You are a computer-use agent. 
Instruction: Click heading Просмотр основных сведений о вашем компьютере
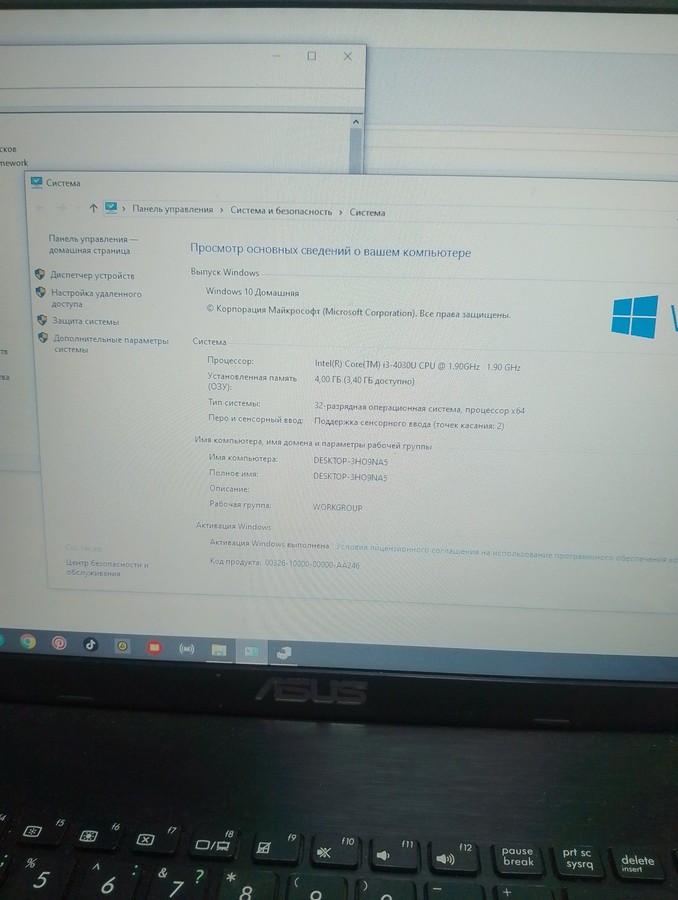pyautogui.click(x=330, y=250)
